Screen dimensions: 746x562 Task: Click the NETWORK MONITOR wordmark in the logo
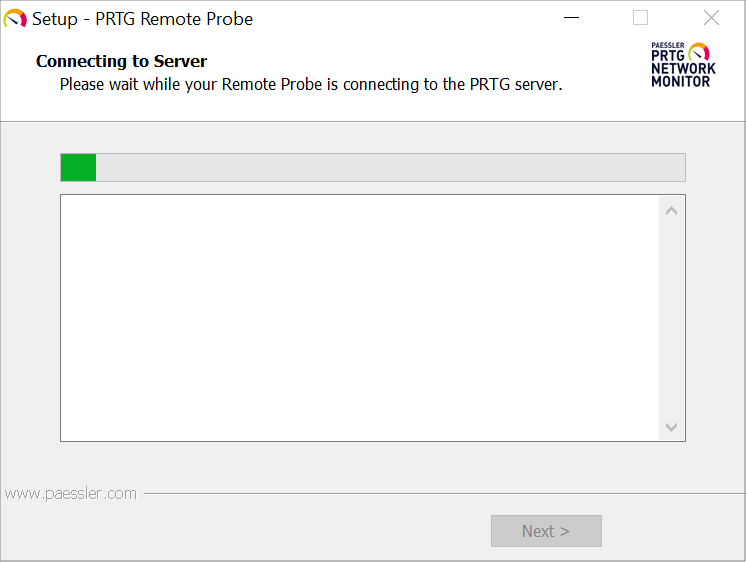click(x=683, y=75)
